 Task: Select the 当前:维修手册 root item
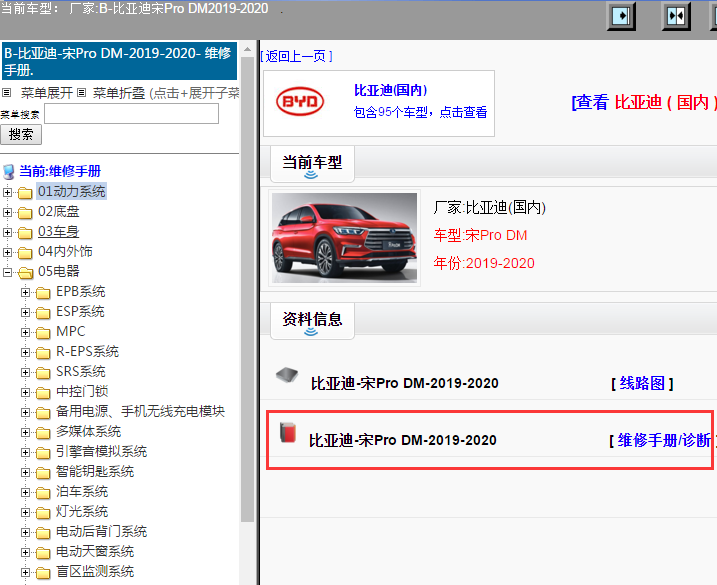[60, 172]
